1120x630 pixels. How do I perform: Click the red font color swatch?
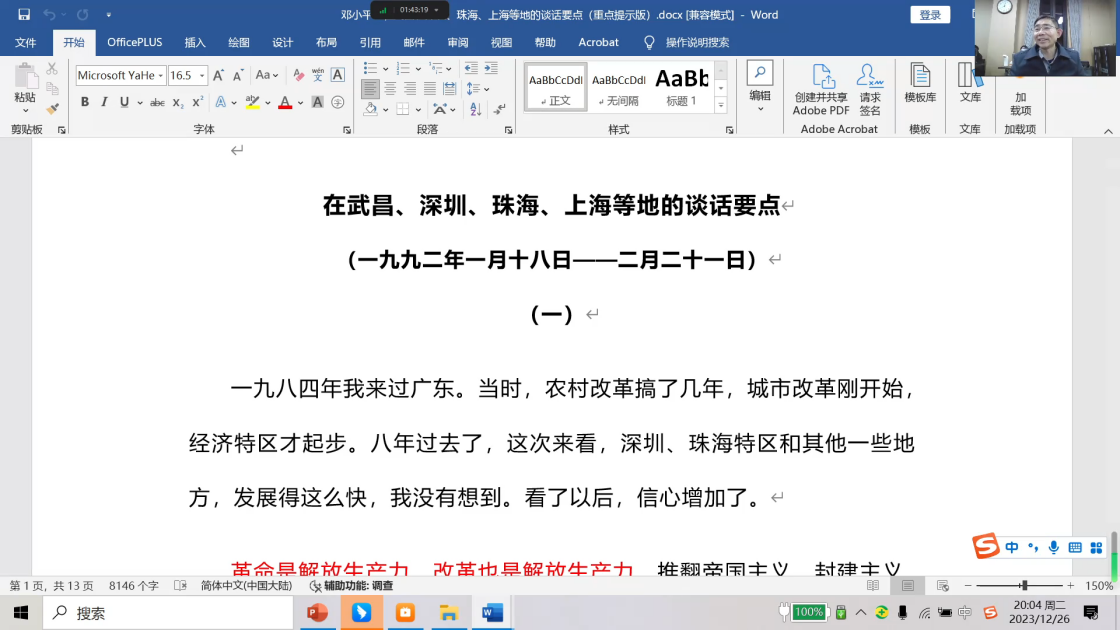tap(285, 102)
